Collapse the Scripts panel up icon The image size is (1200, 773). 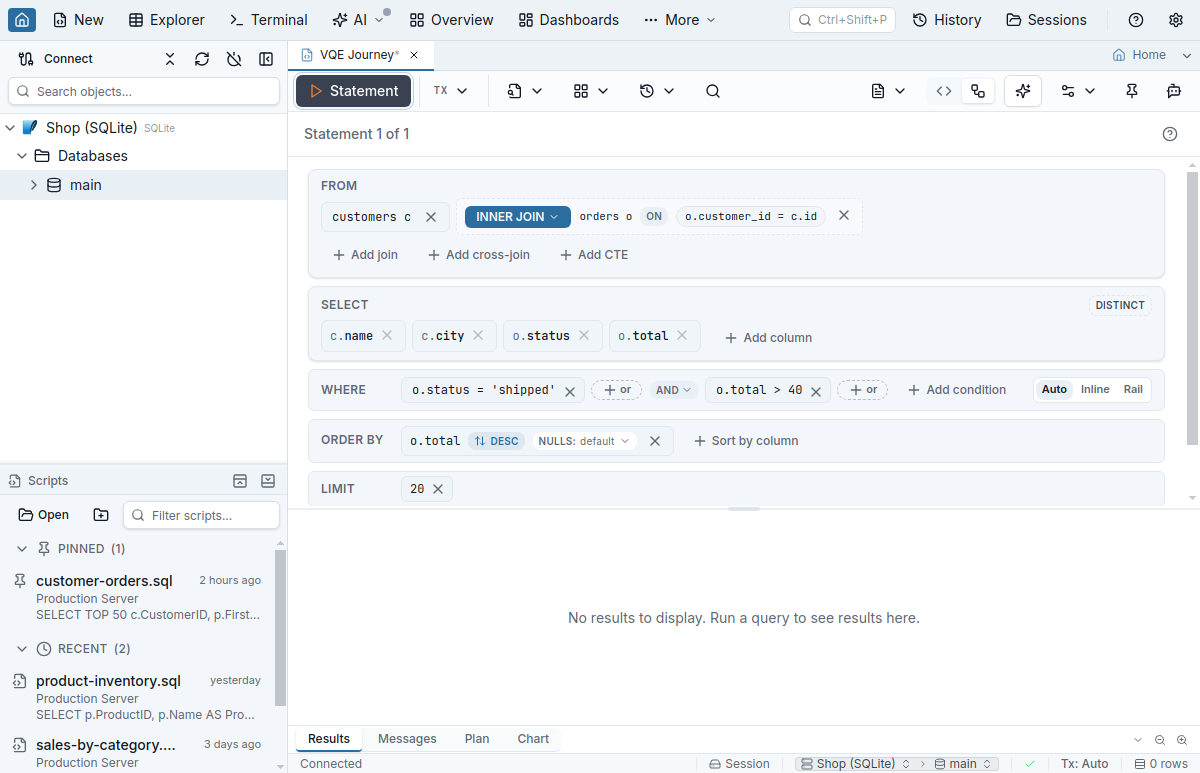point(240,481)
